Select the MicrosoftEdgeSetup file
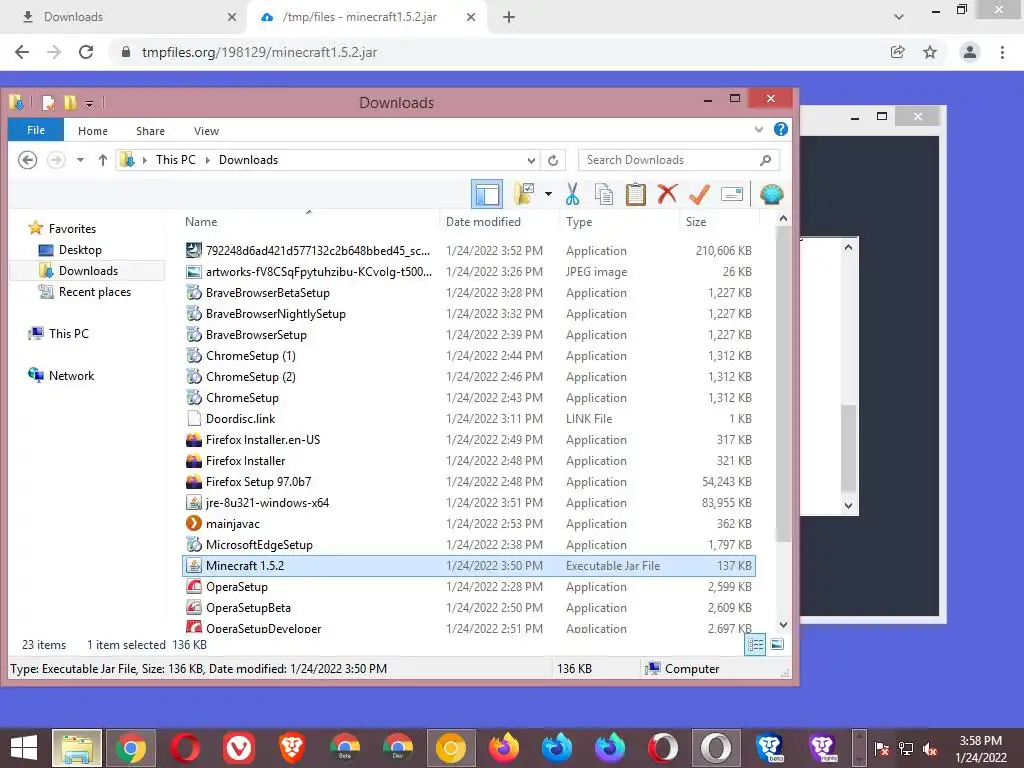This screenshot has width=1024, height=768. pos(468,545)
